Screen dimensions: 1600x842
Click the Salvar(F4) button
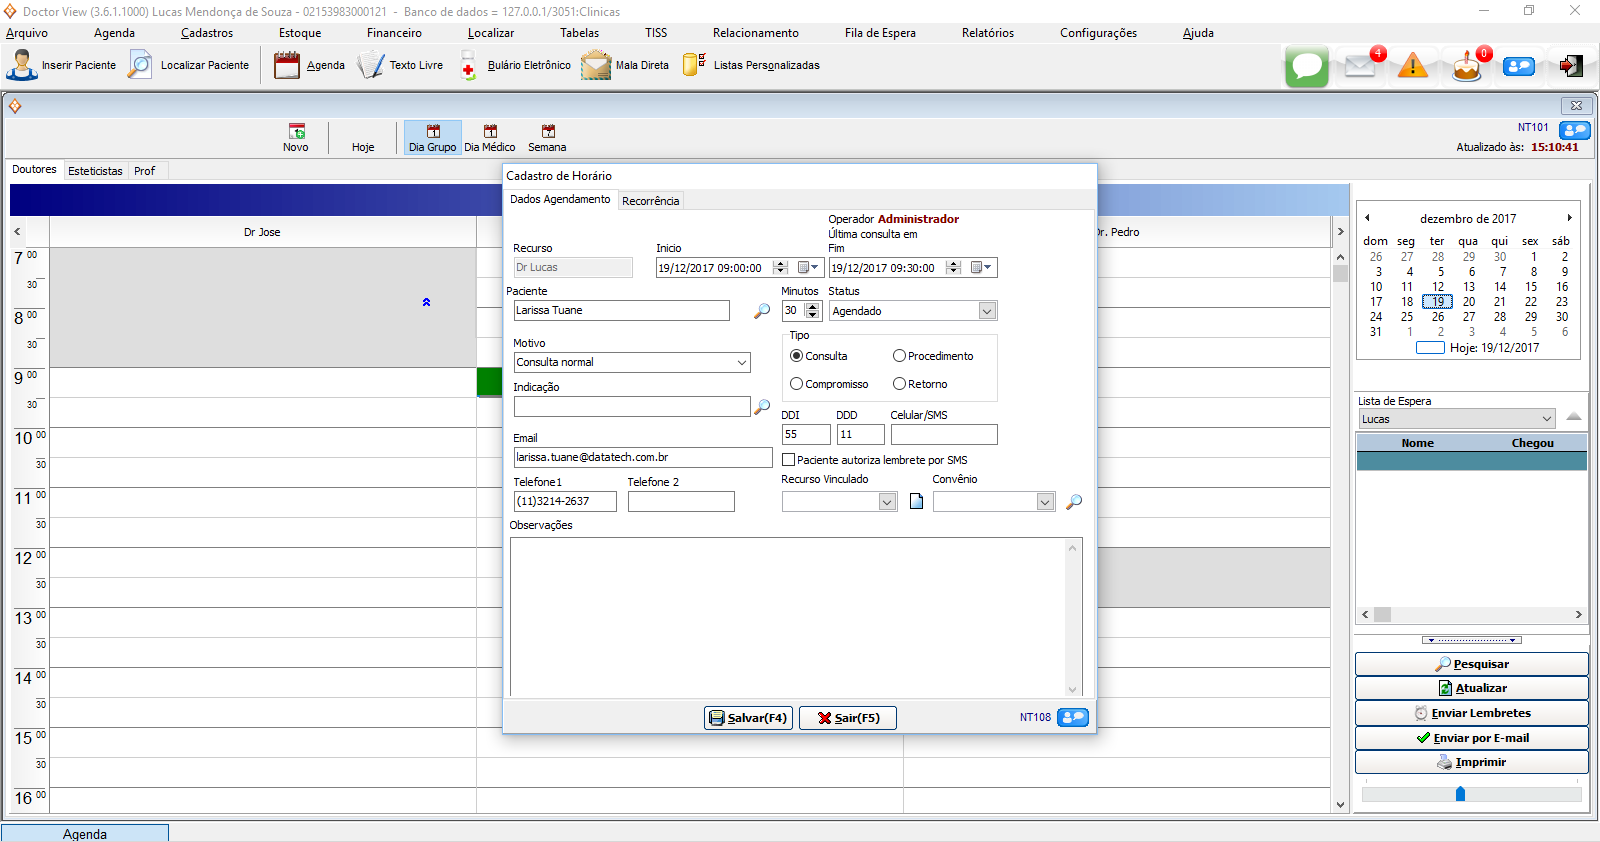(748, 718)
